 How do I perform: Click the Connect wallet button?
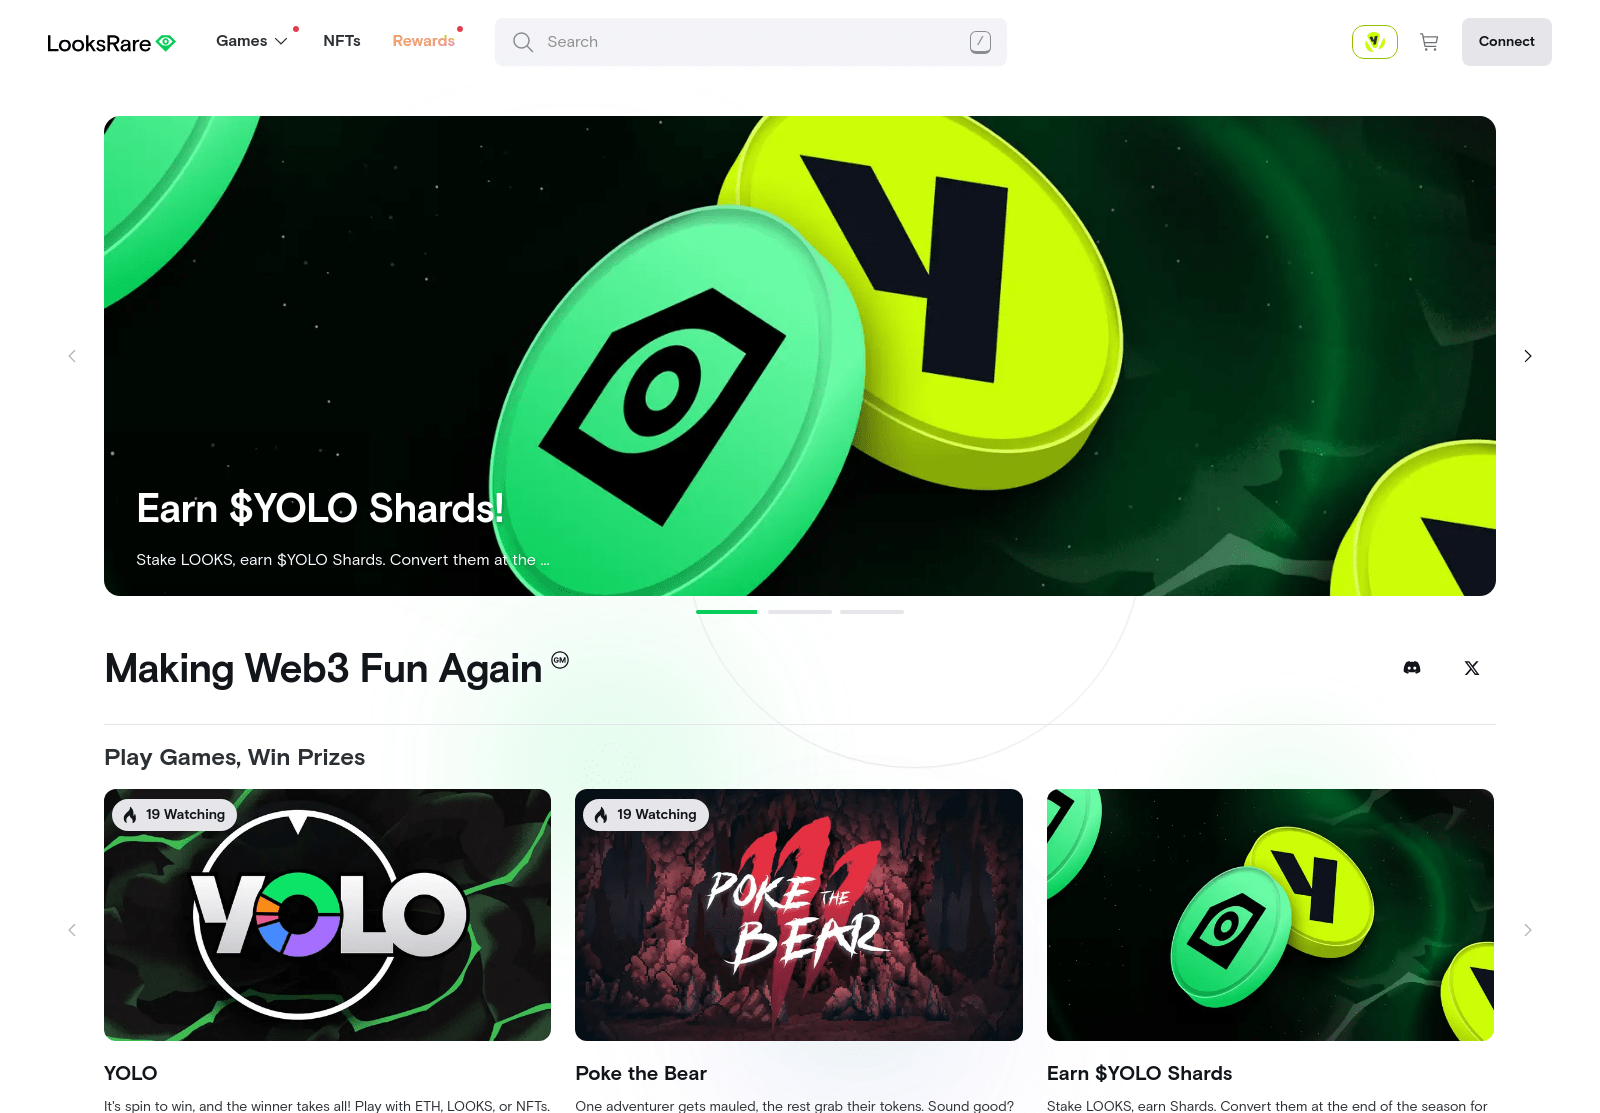[x=1507, y=42]
